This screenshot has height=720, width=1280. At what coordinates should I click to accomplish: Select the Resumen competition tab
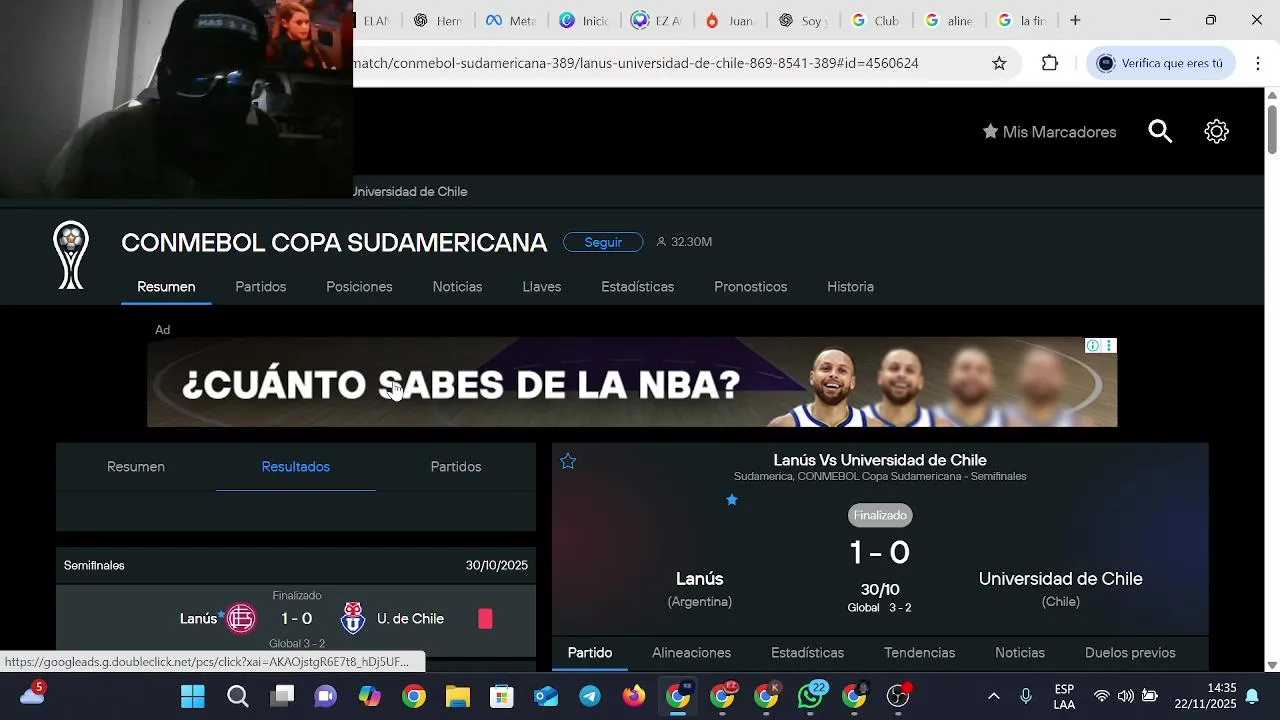click(166, 287)
